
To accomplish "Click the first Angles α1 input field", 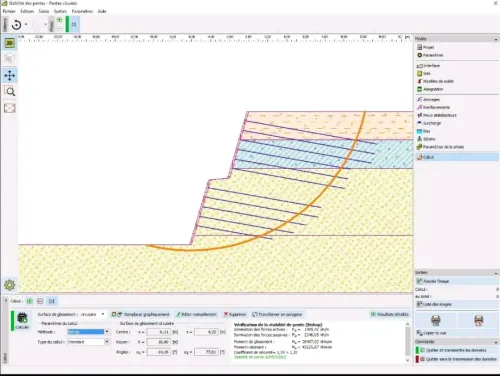I will 159,352.
